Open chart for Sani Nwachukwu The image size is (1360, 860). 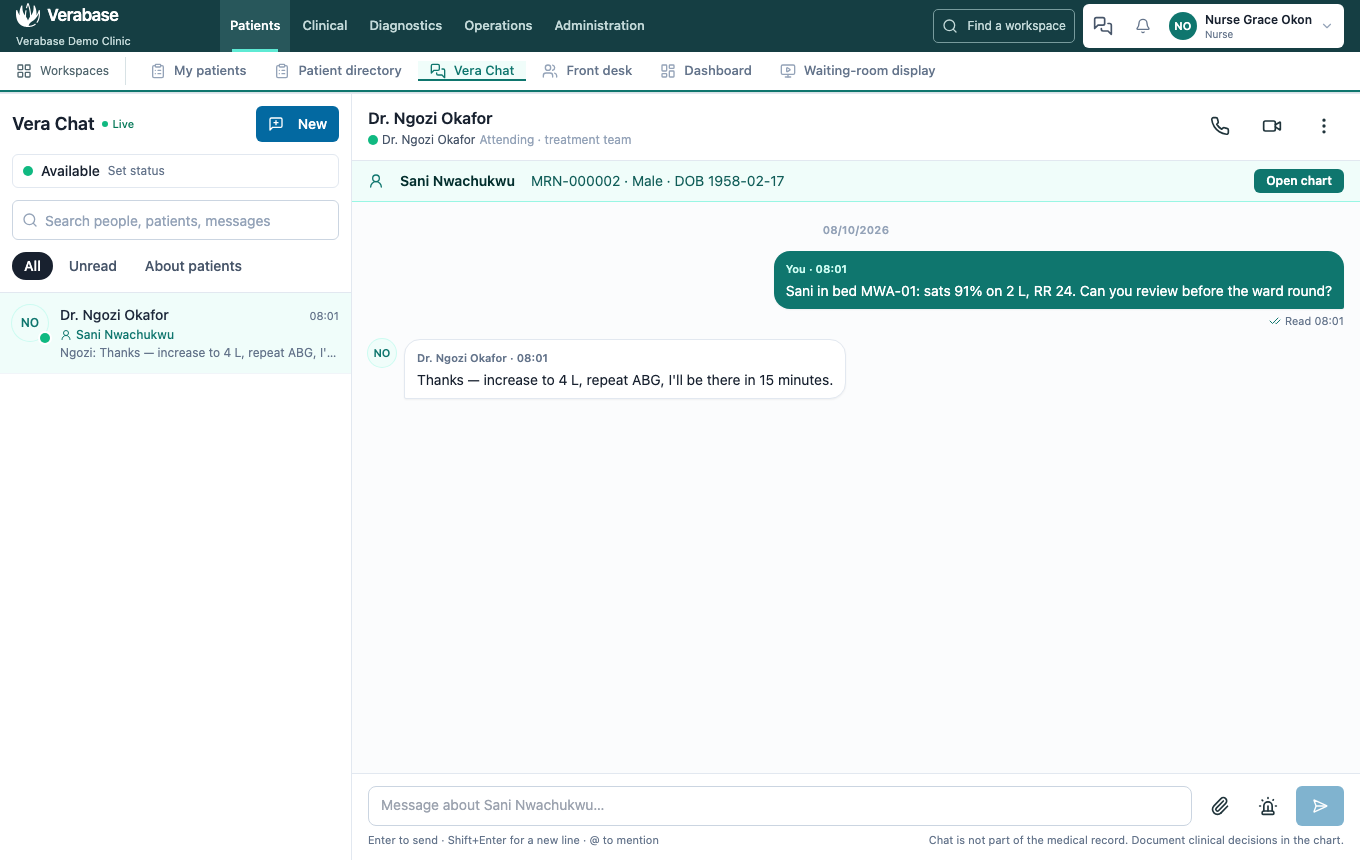(x=1299, y=181)
